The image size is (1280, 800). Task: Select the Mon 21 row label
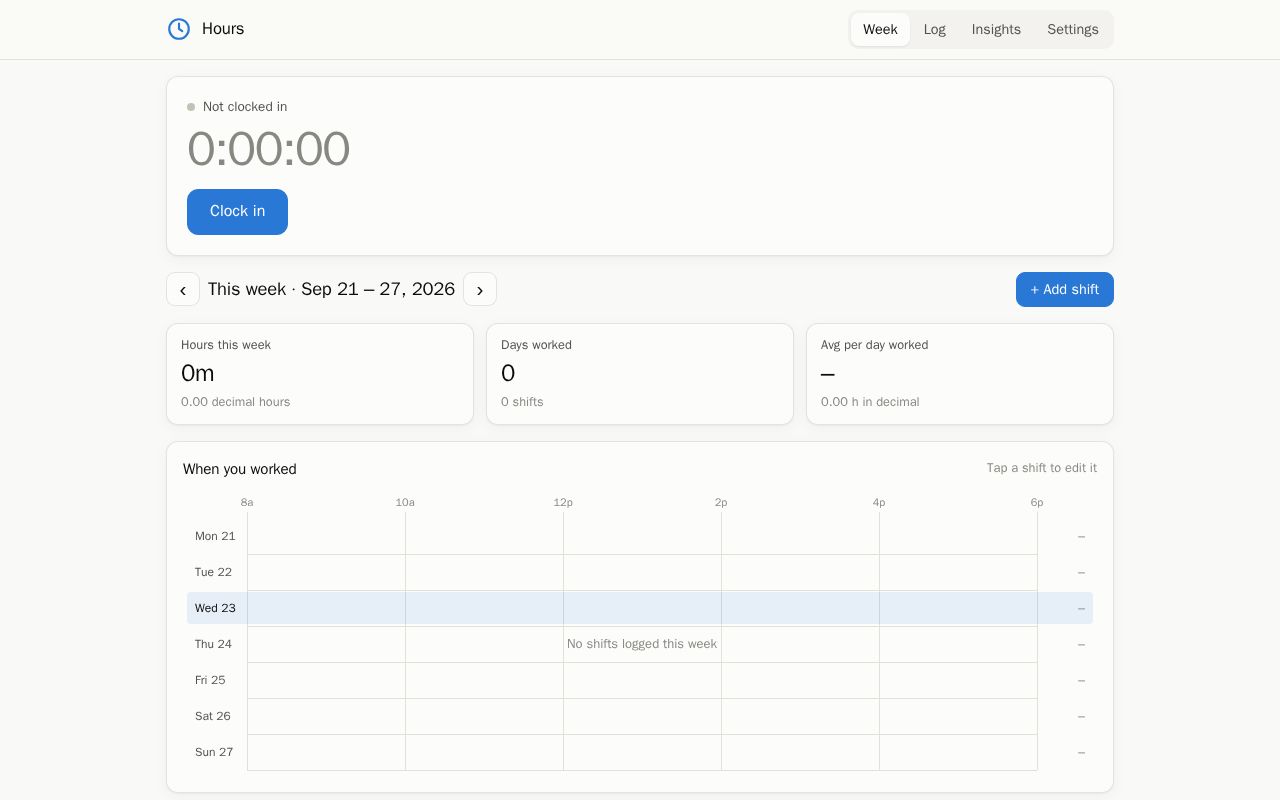pyautogui.click(x=215, y=536)
